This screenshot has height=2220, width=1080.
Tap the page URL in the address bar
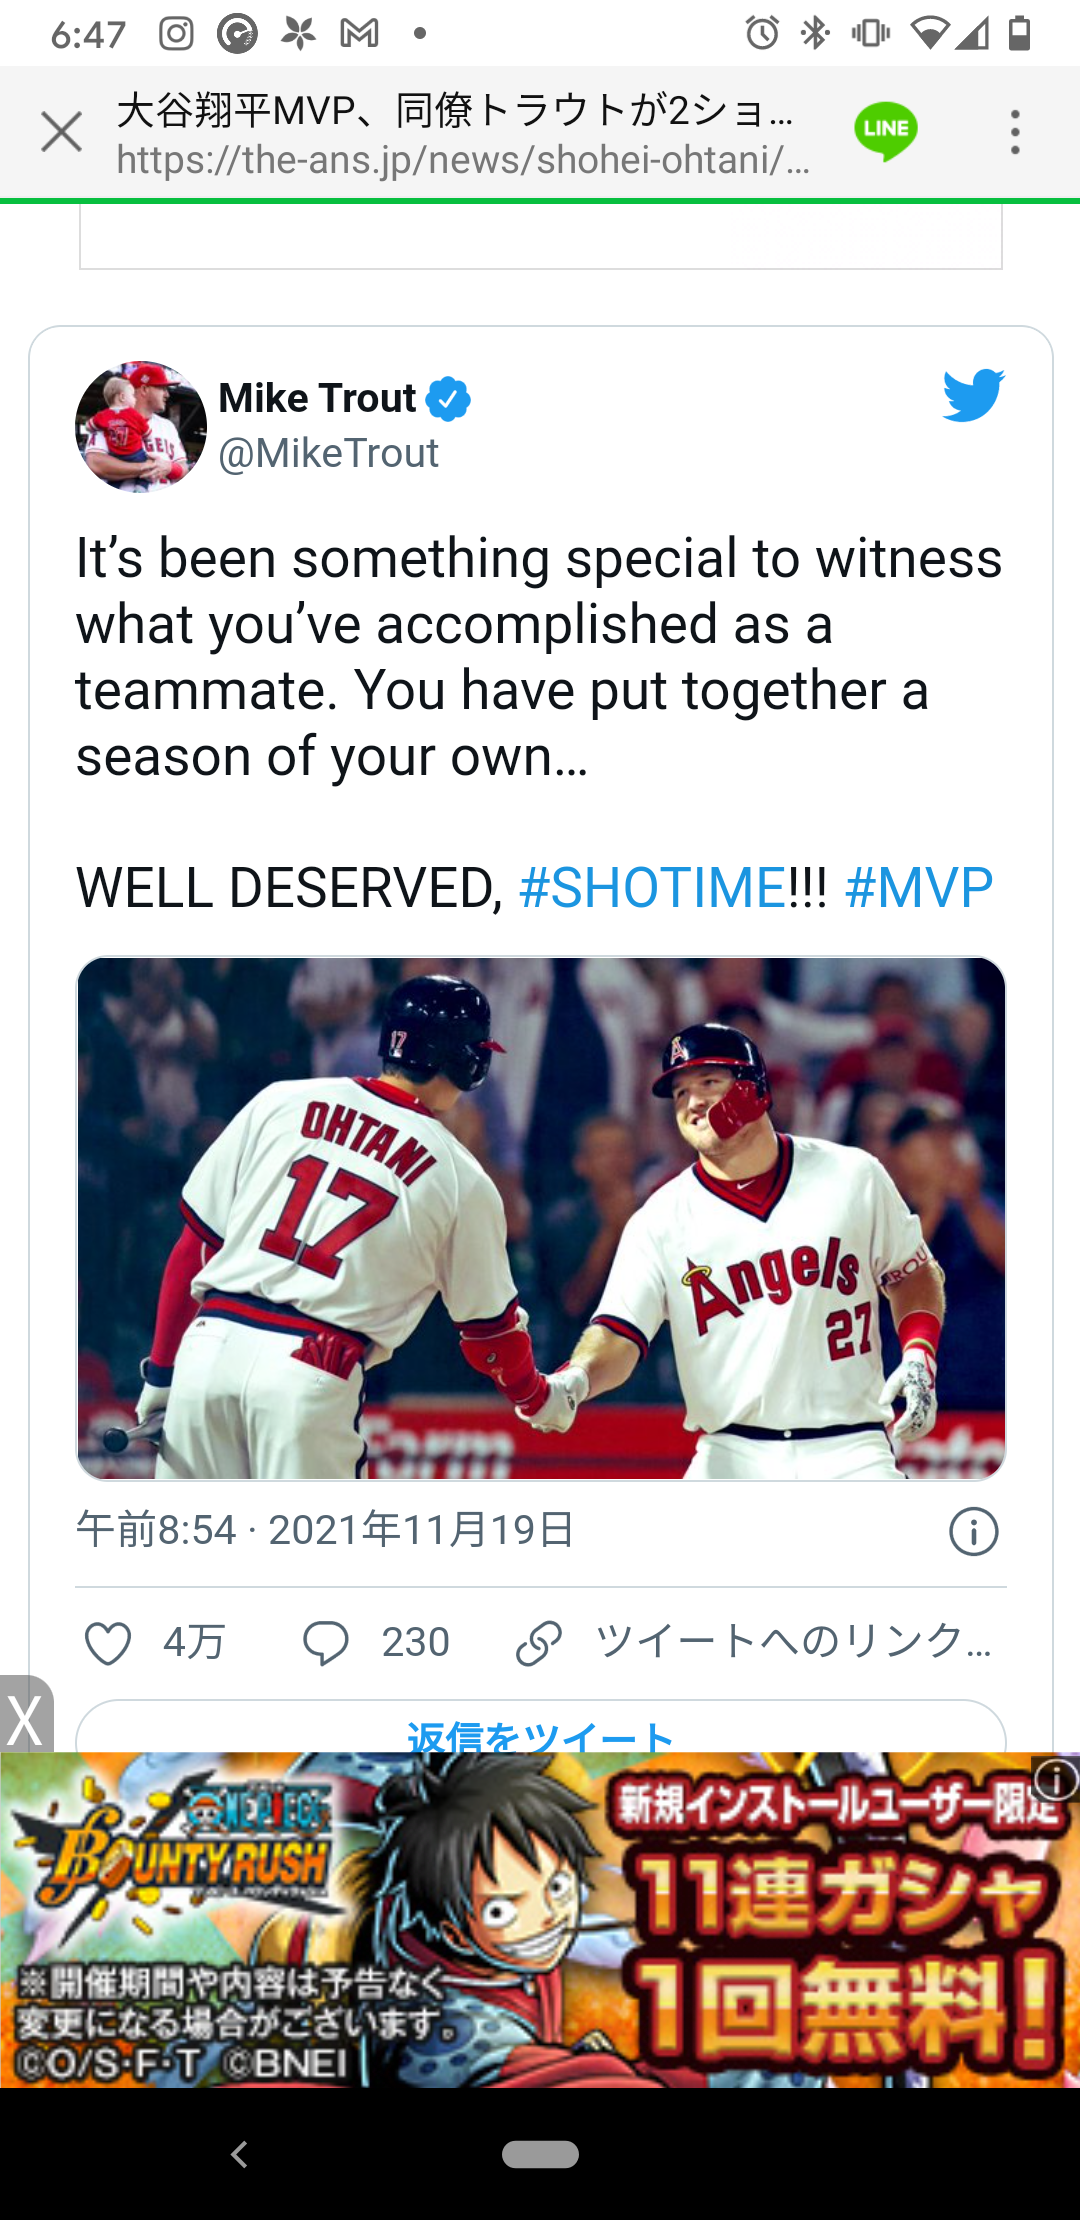(462, 160)
